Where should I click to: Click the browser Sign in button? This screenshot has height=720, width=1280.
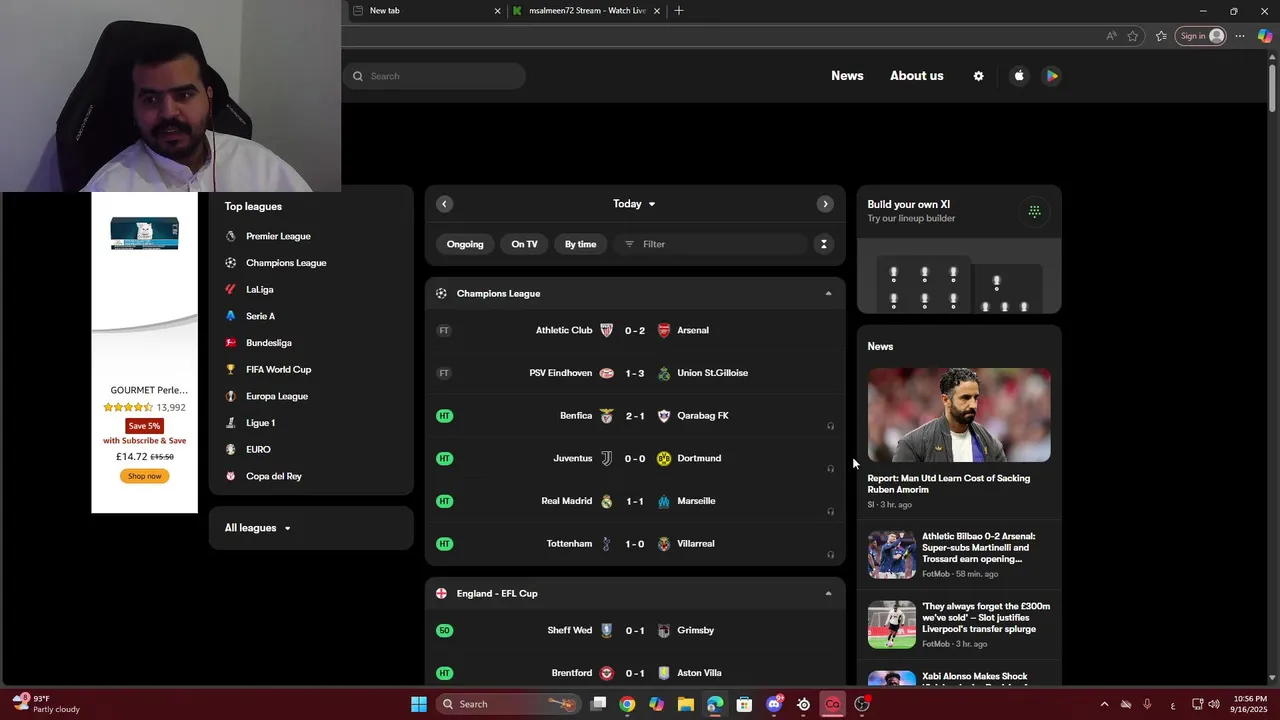pos(1200,36)
